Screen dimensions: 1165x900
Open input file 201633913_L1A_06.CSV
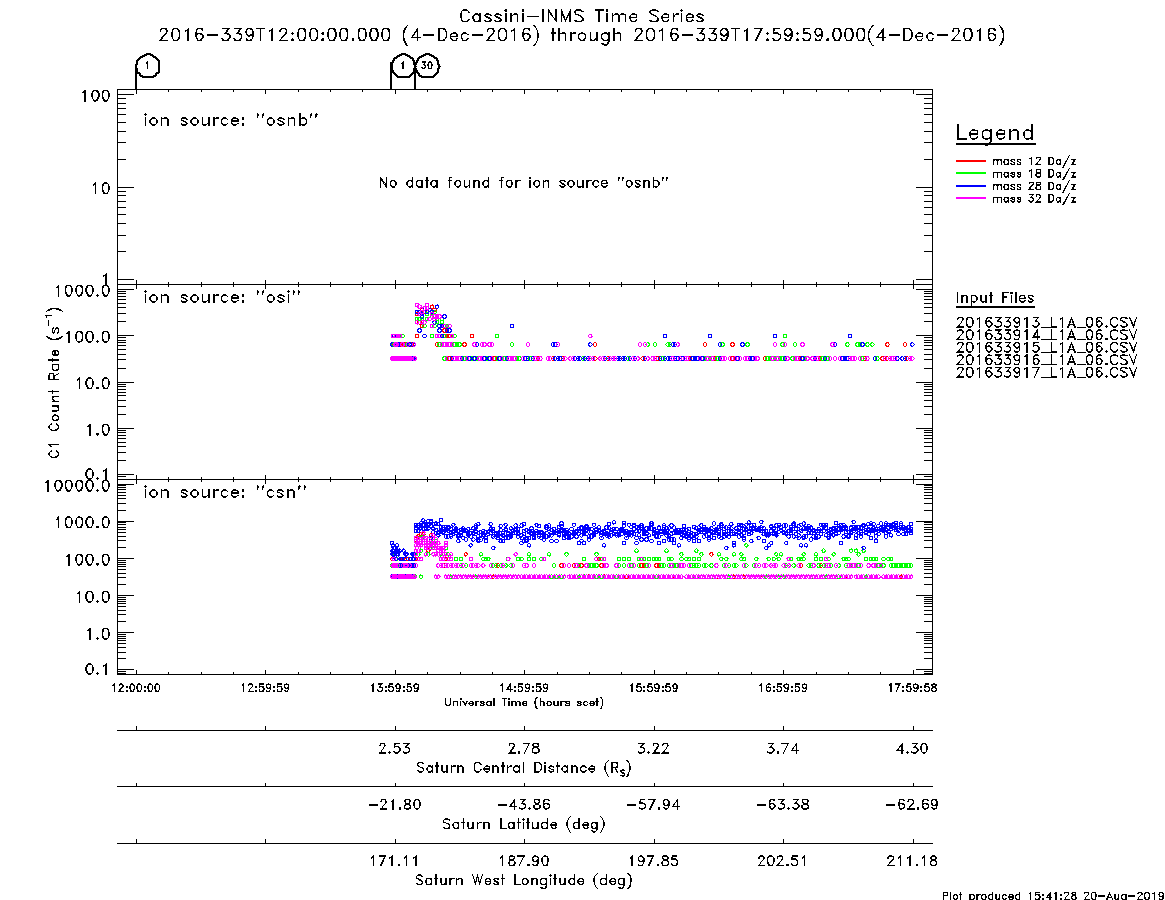(x=1046, y=323)
